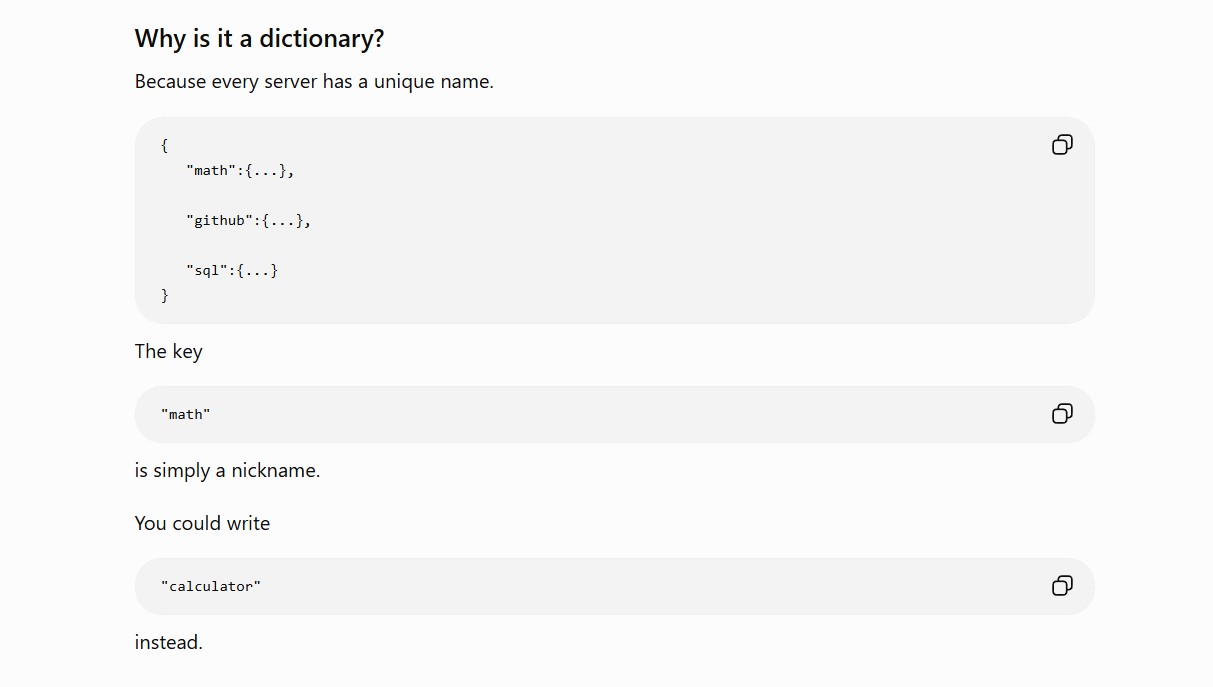Click the sentence about every server's unique name

[x=314, y=82]
